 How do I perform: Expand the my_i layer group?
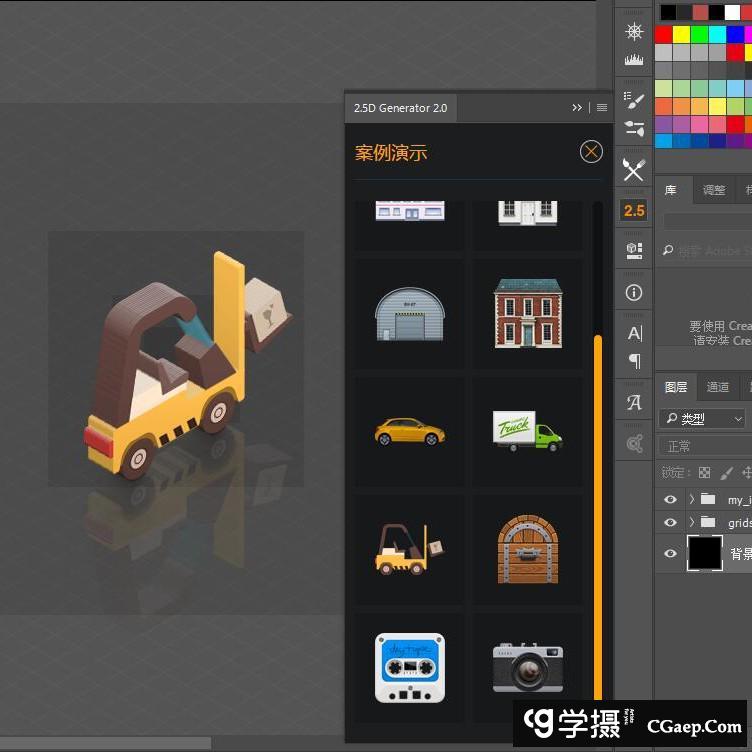click(691, 499)
